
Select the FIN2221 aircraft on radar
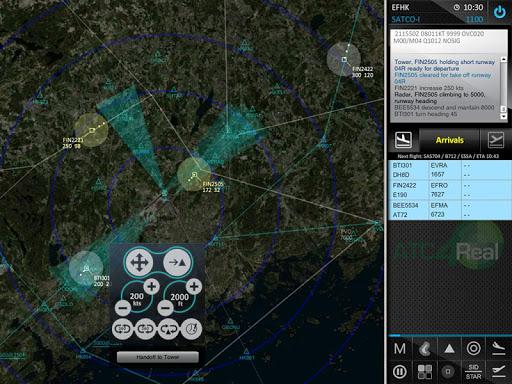pyautogui.click(x=92, y=130)
